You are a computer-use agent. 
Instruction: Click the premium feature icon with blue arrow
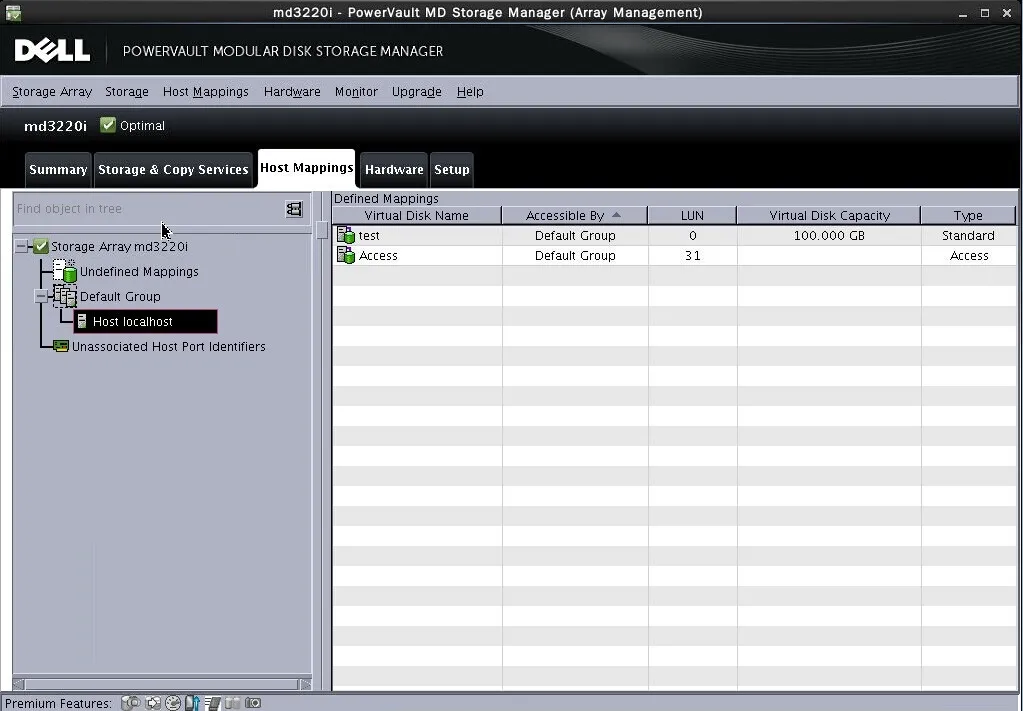(x=192, y=703)
